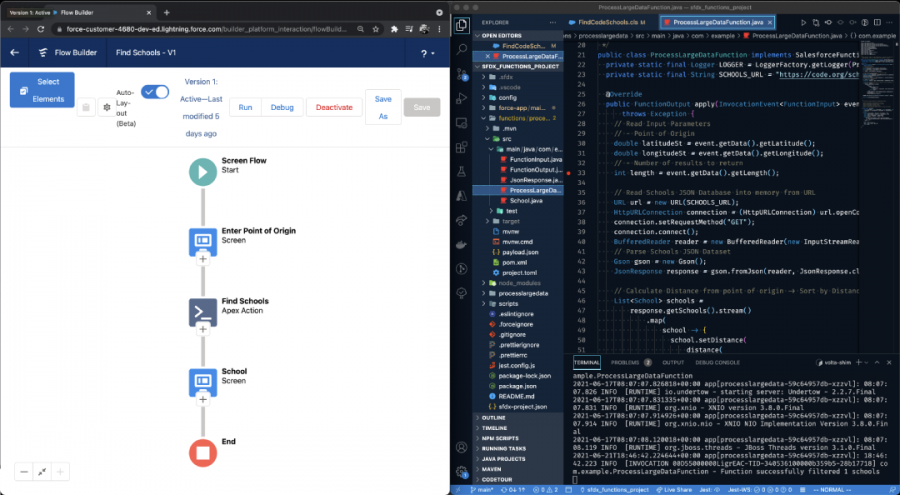Screen dimensions: 900x495
Task: Zoom out the flow canvas
Action: point(24,472)
